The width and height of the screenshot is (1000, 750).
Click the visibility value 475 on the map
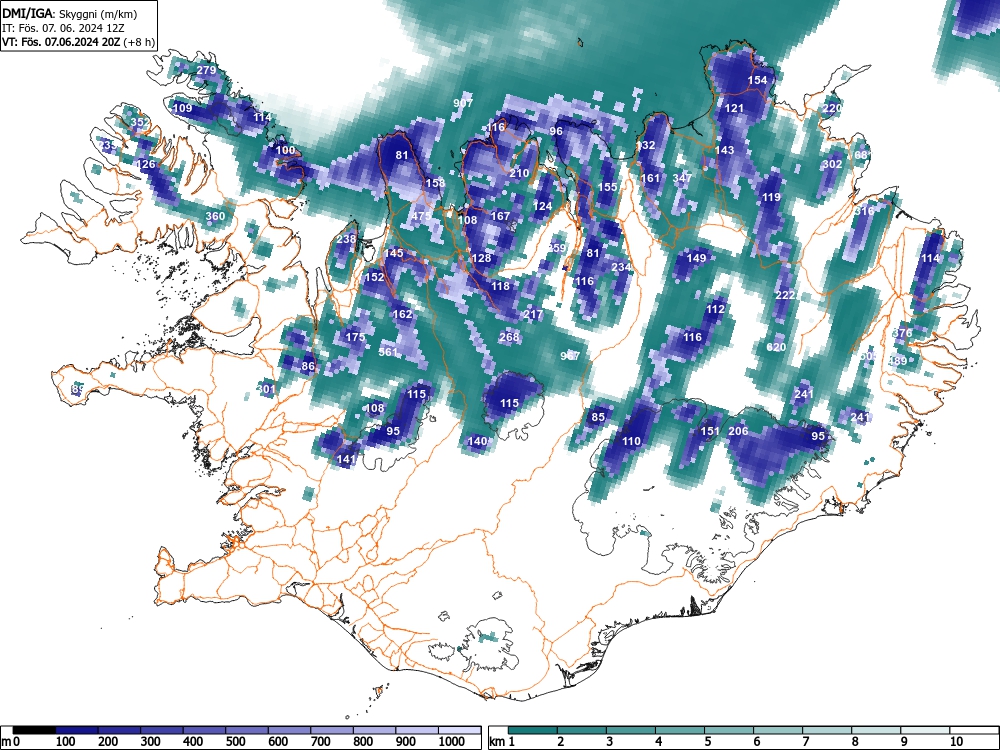point(421,216)
